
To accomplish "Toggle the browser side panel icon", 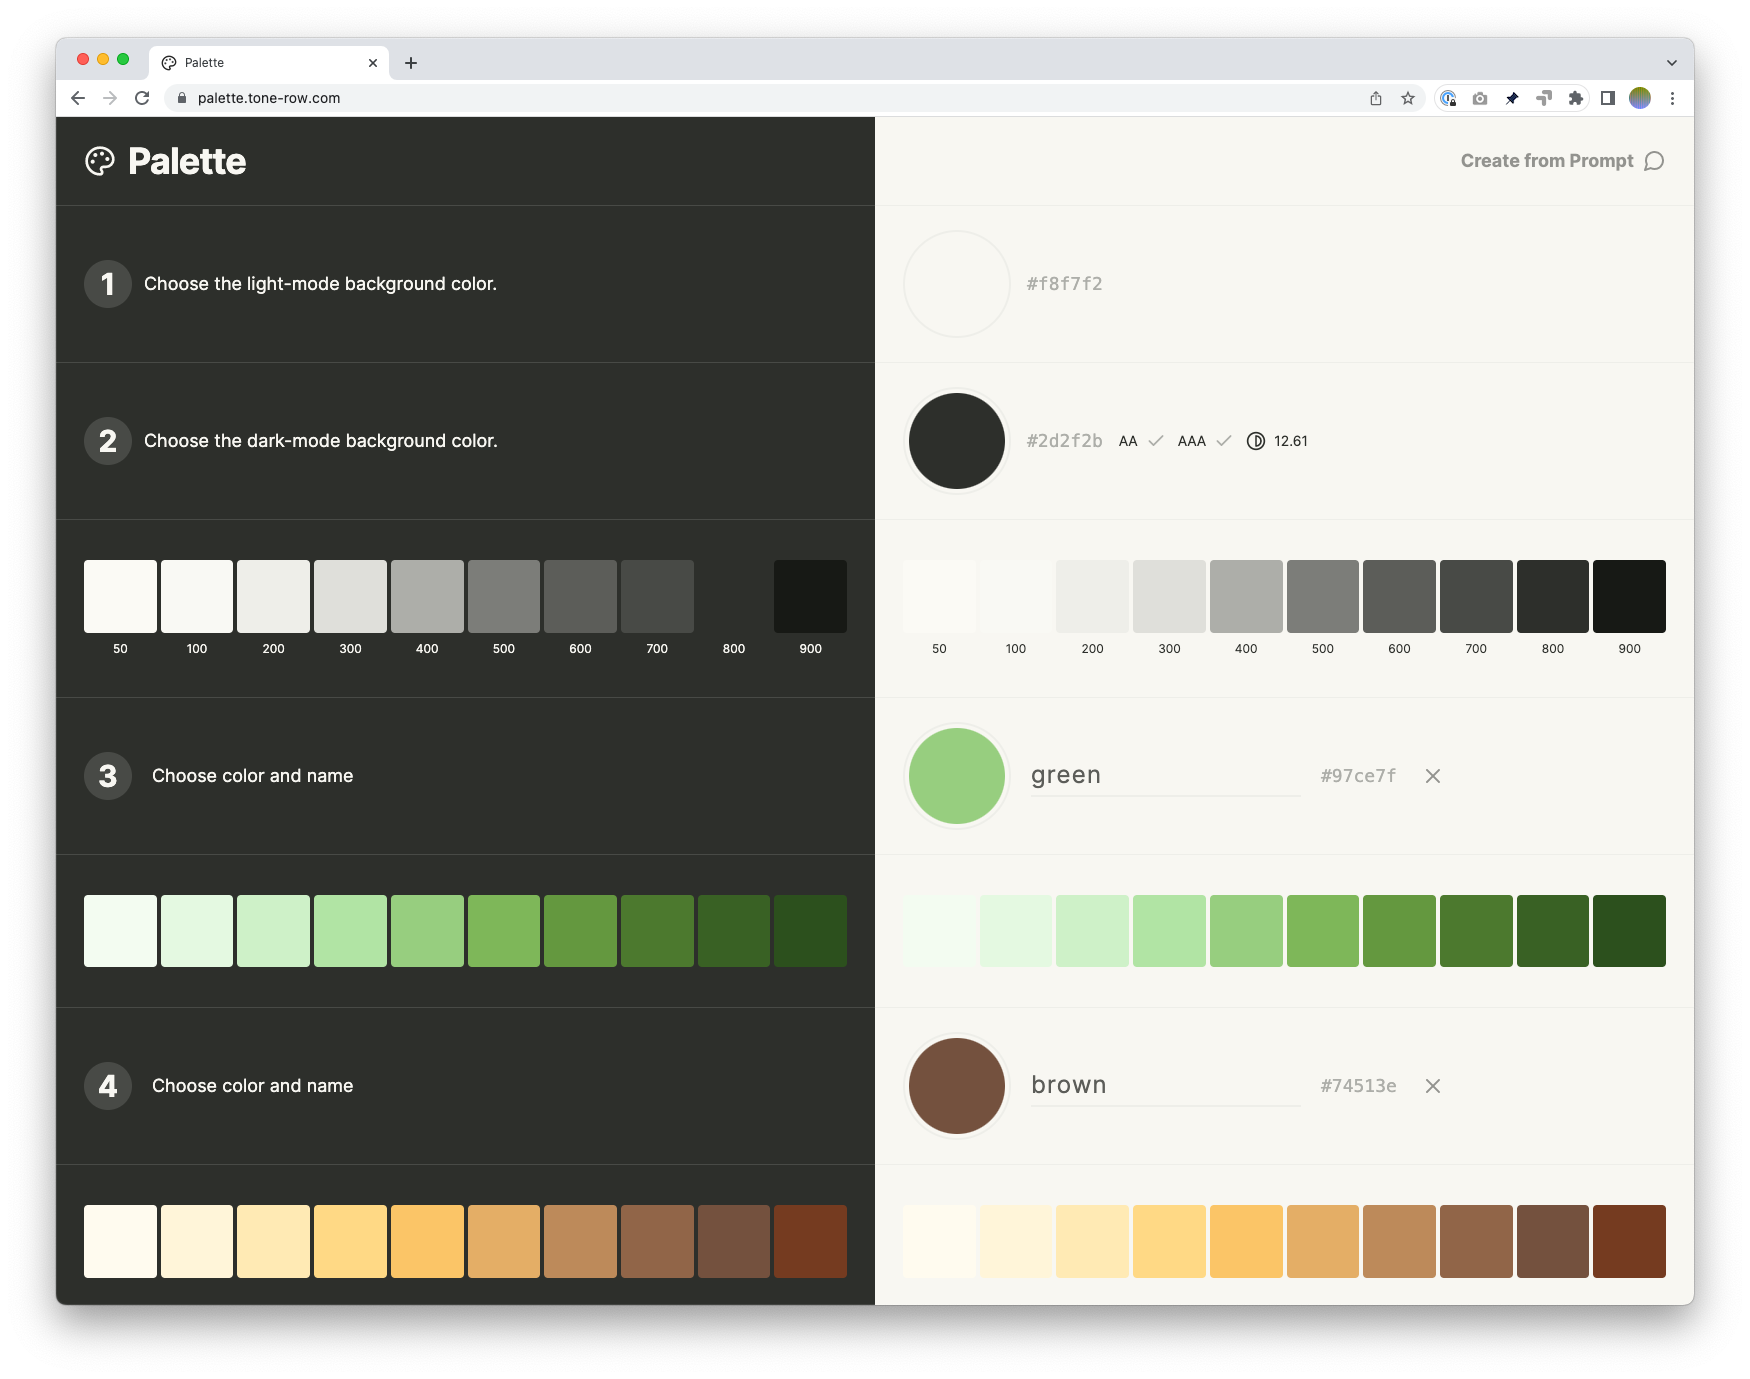I will pyautogui.click(x=1608, y=98).
